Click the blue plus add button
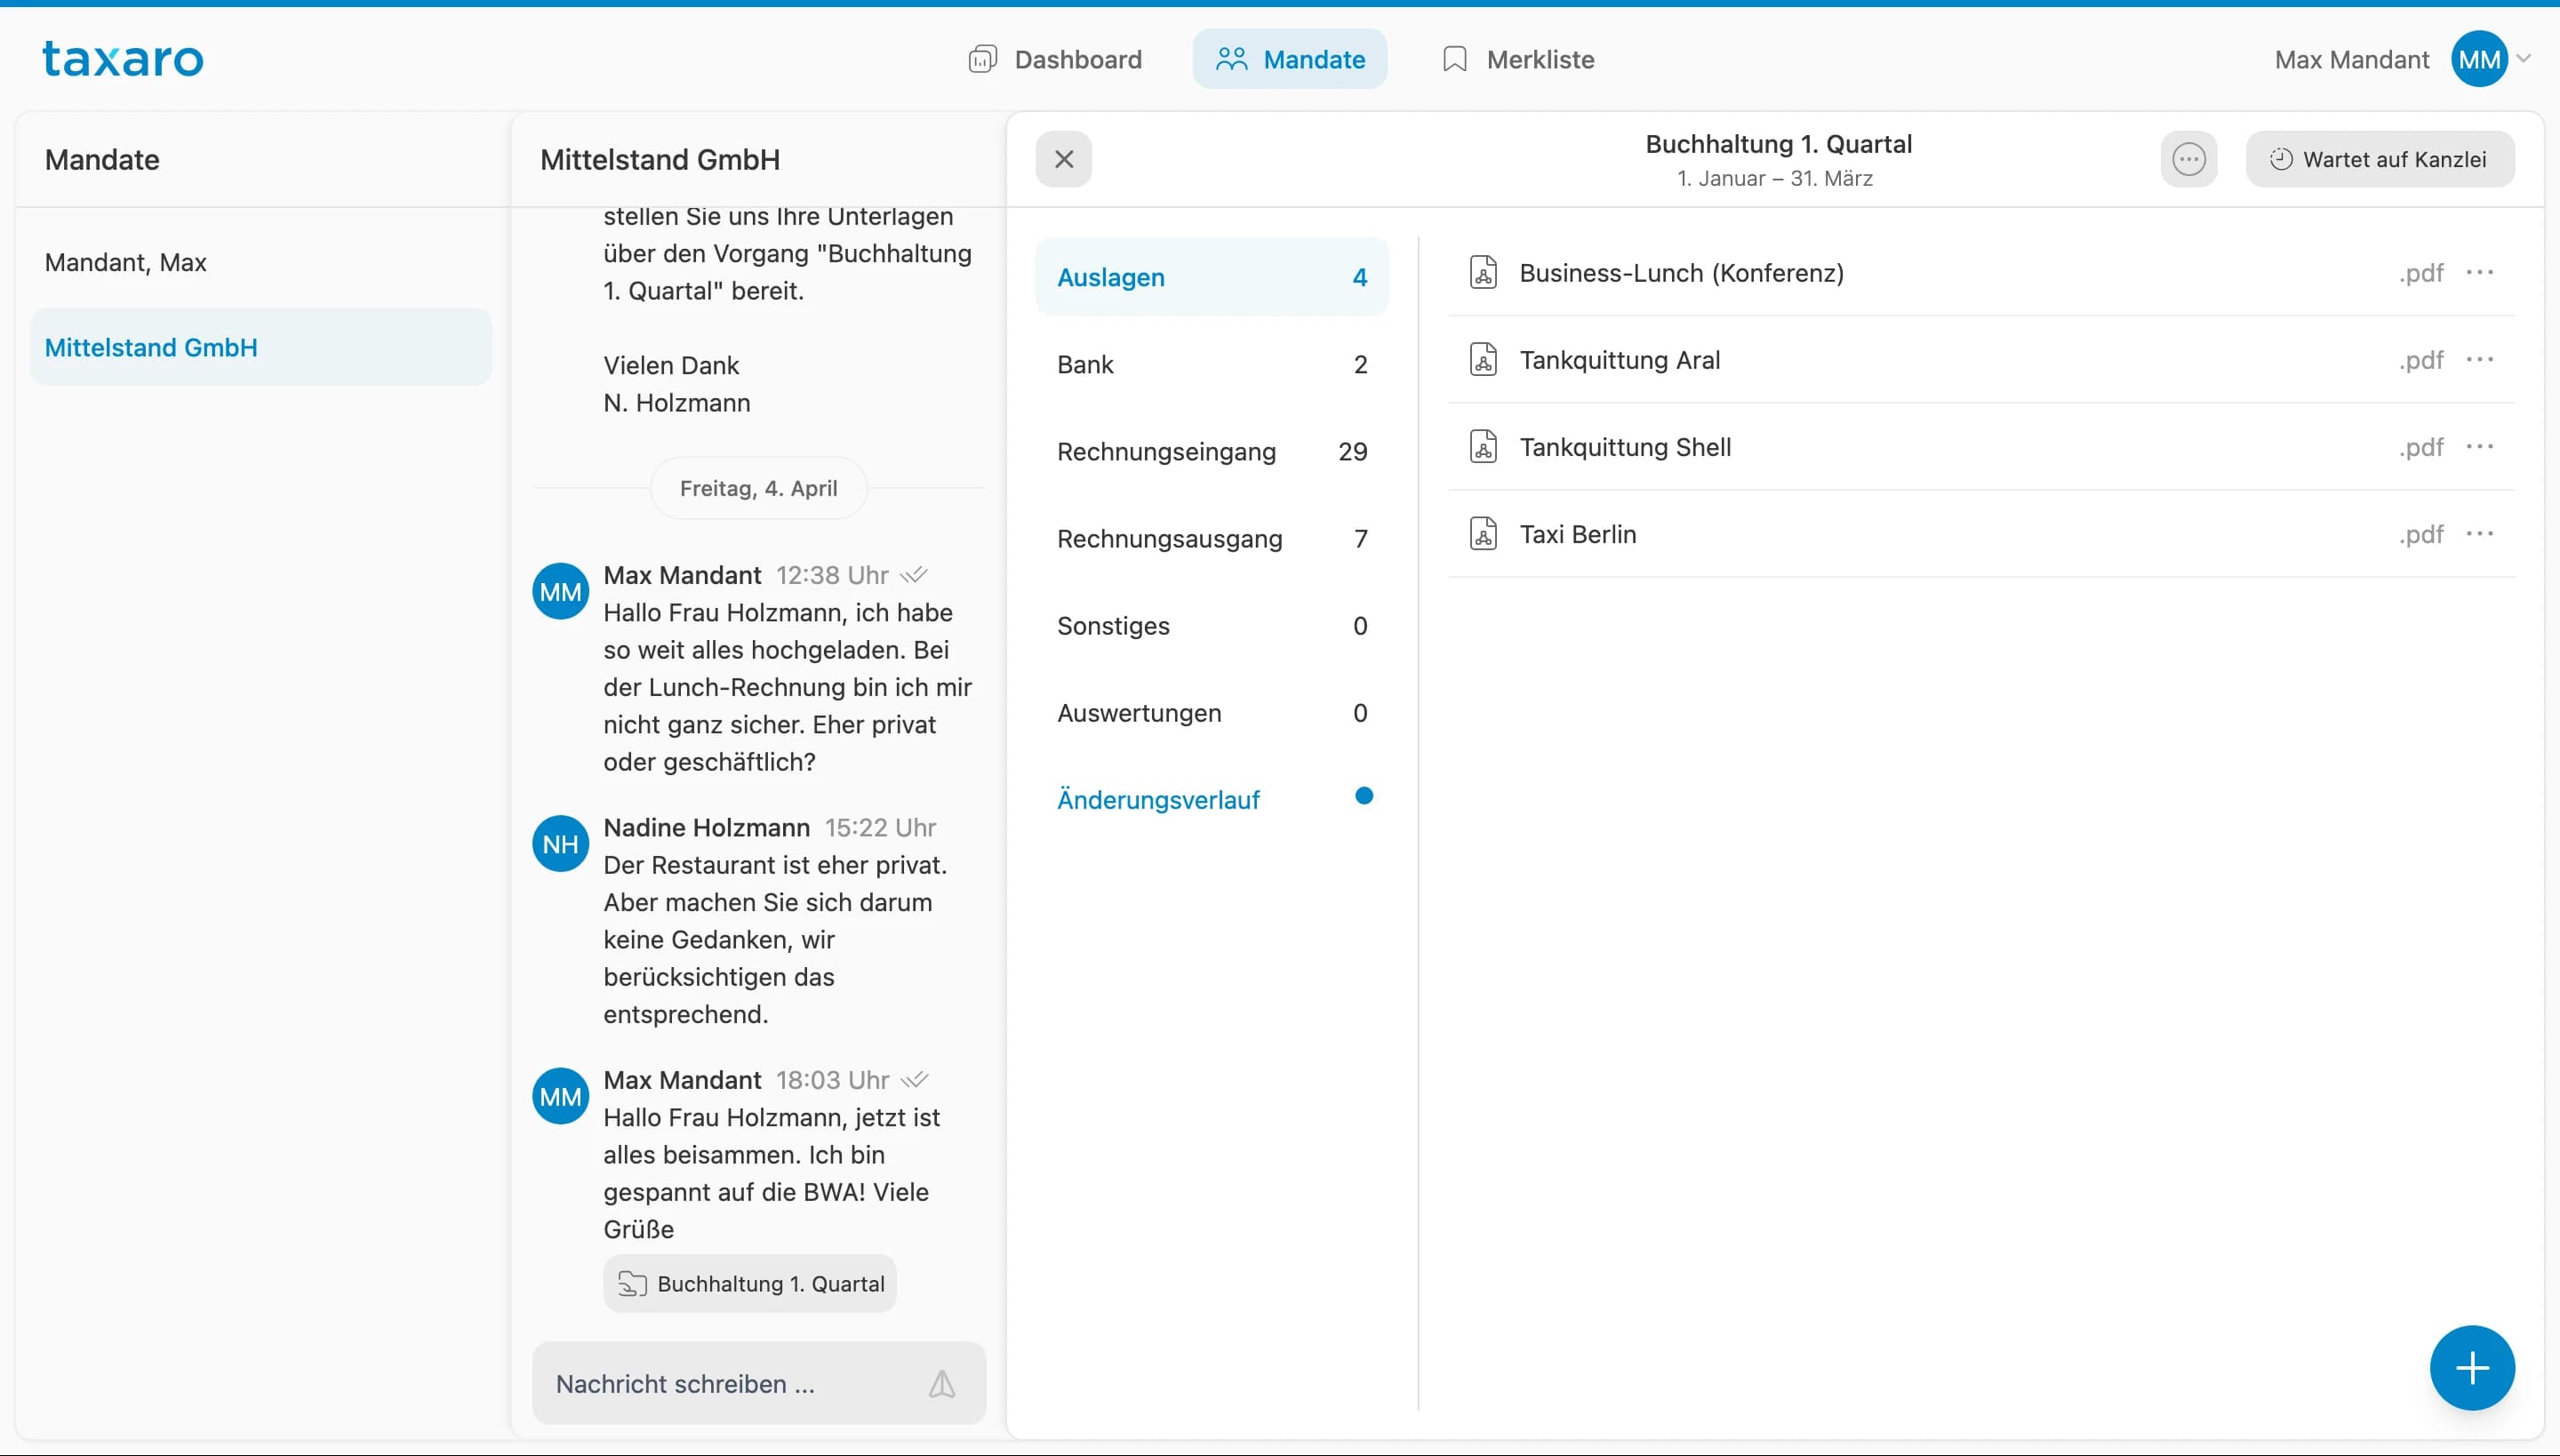The width and height of the screenshot is (2560, 1456). click(x=2472, y=1367)
